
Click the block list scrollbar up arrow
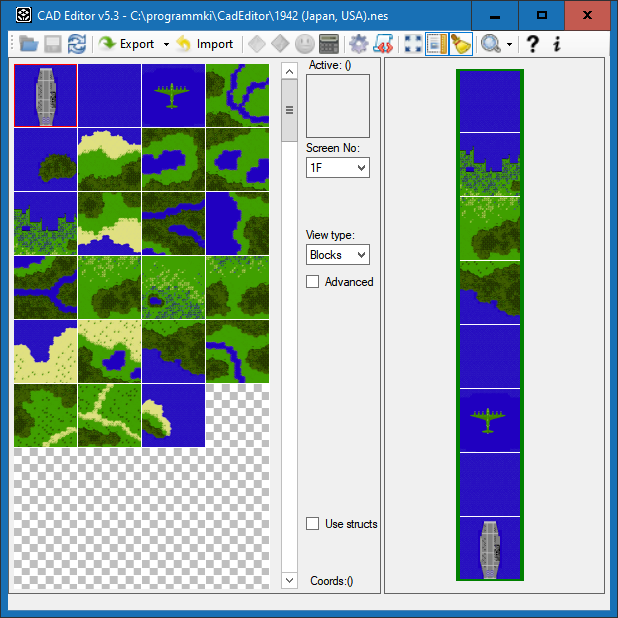coord(289,71)
